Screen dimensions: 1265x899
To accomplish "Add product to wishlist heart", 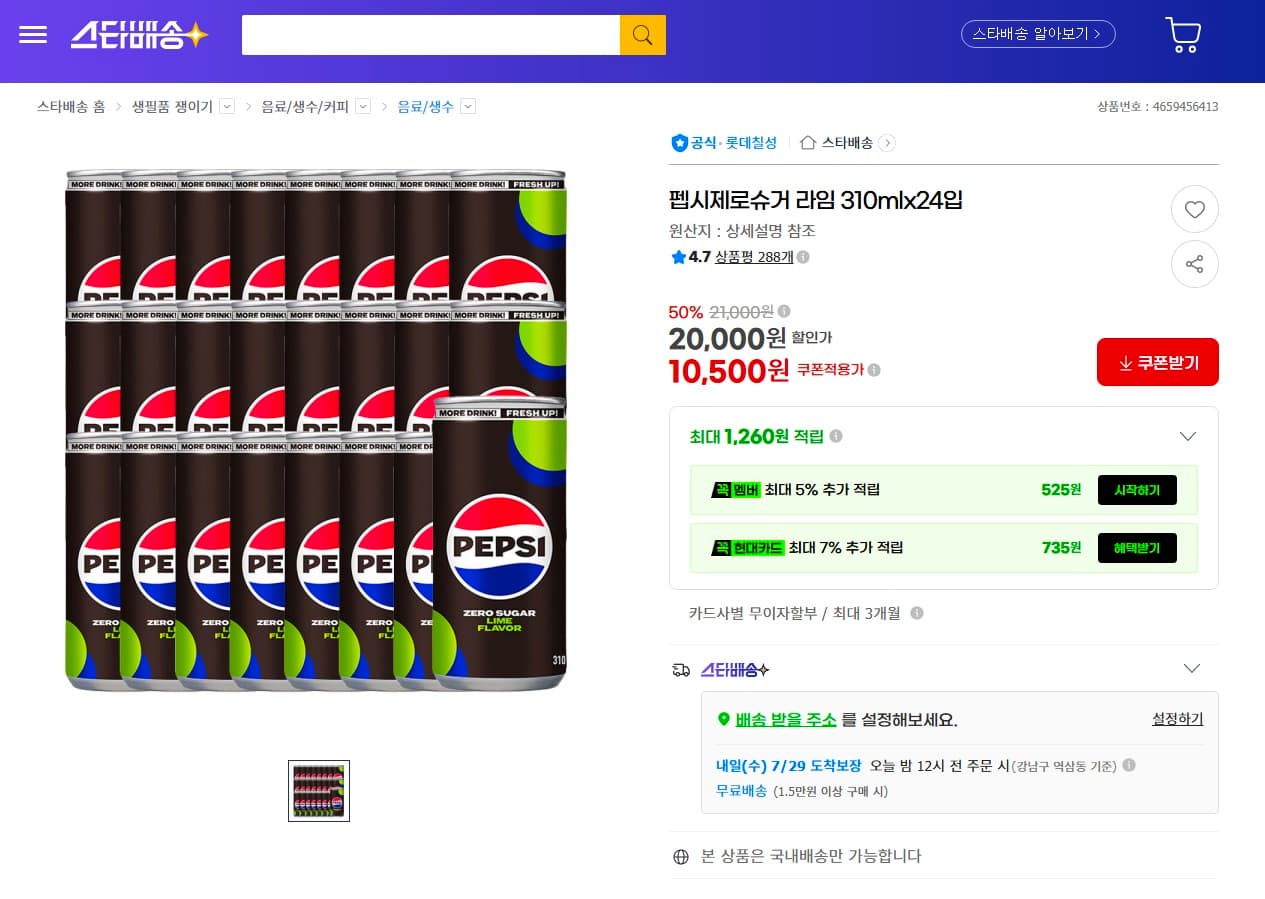I will (1194, 209).
